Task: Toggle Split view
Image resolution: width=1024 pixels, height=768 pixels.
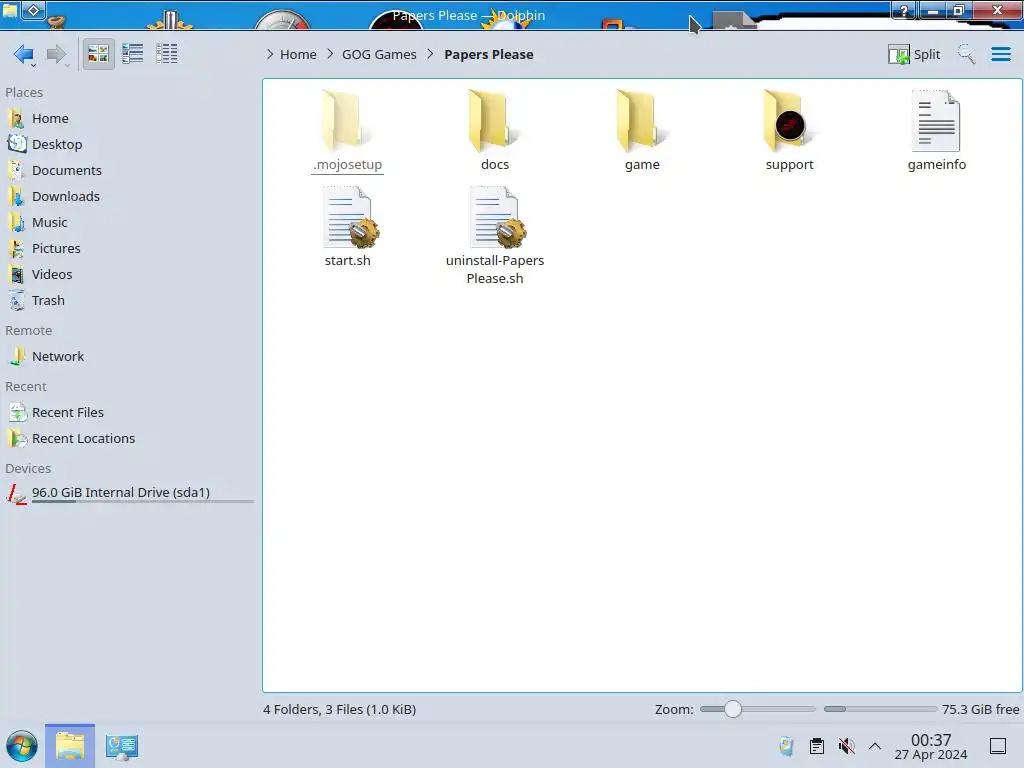Action: pos(914,54)
